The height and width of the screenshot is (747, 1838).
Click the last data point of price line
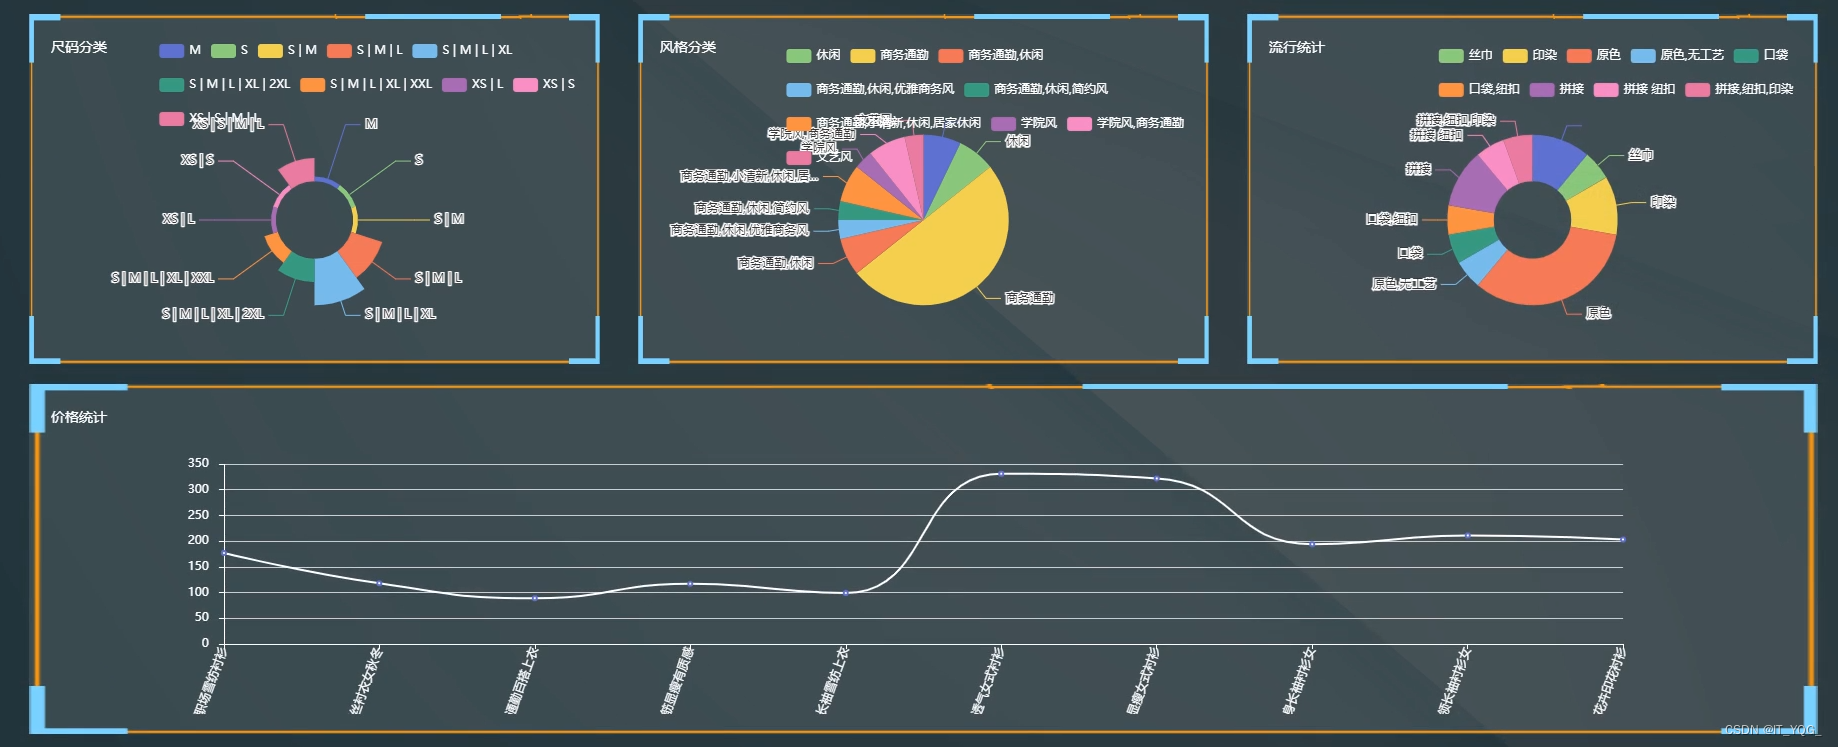tap(1622, 539)
